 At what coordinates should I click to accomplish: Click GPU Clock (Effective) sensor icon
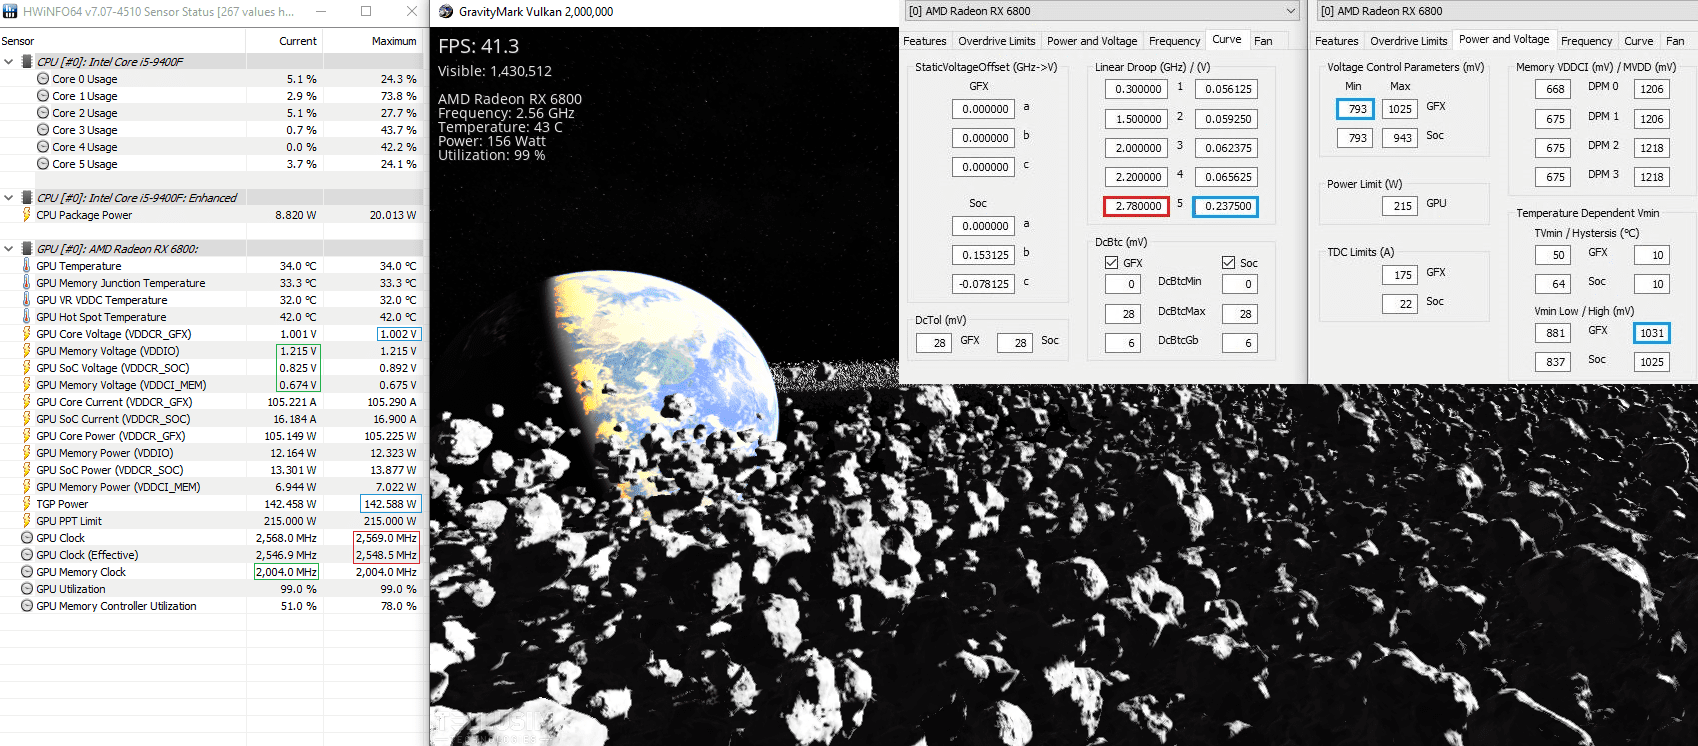(x=27, y=555)
